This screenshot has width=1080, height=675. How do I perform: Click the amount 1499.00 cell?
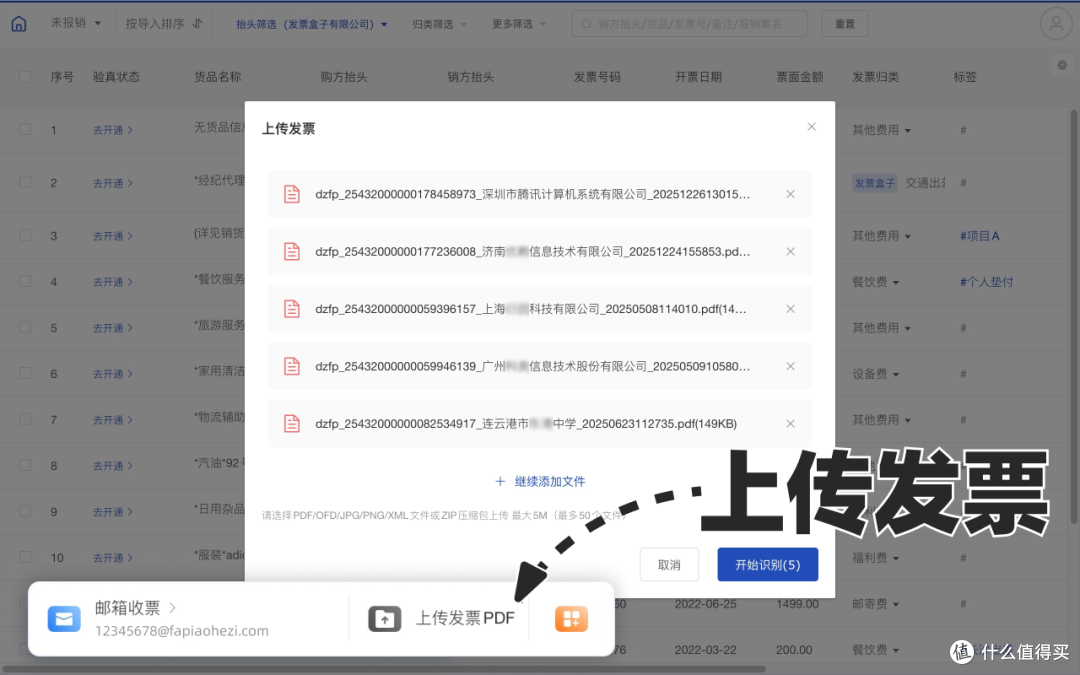(798, 604)
